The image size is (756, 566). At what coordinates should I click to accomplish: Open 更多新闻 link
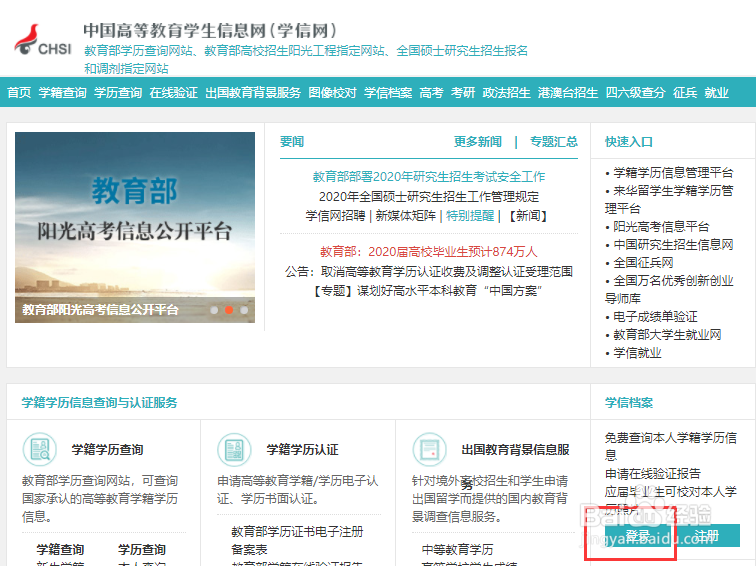[478, 142]
